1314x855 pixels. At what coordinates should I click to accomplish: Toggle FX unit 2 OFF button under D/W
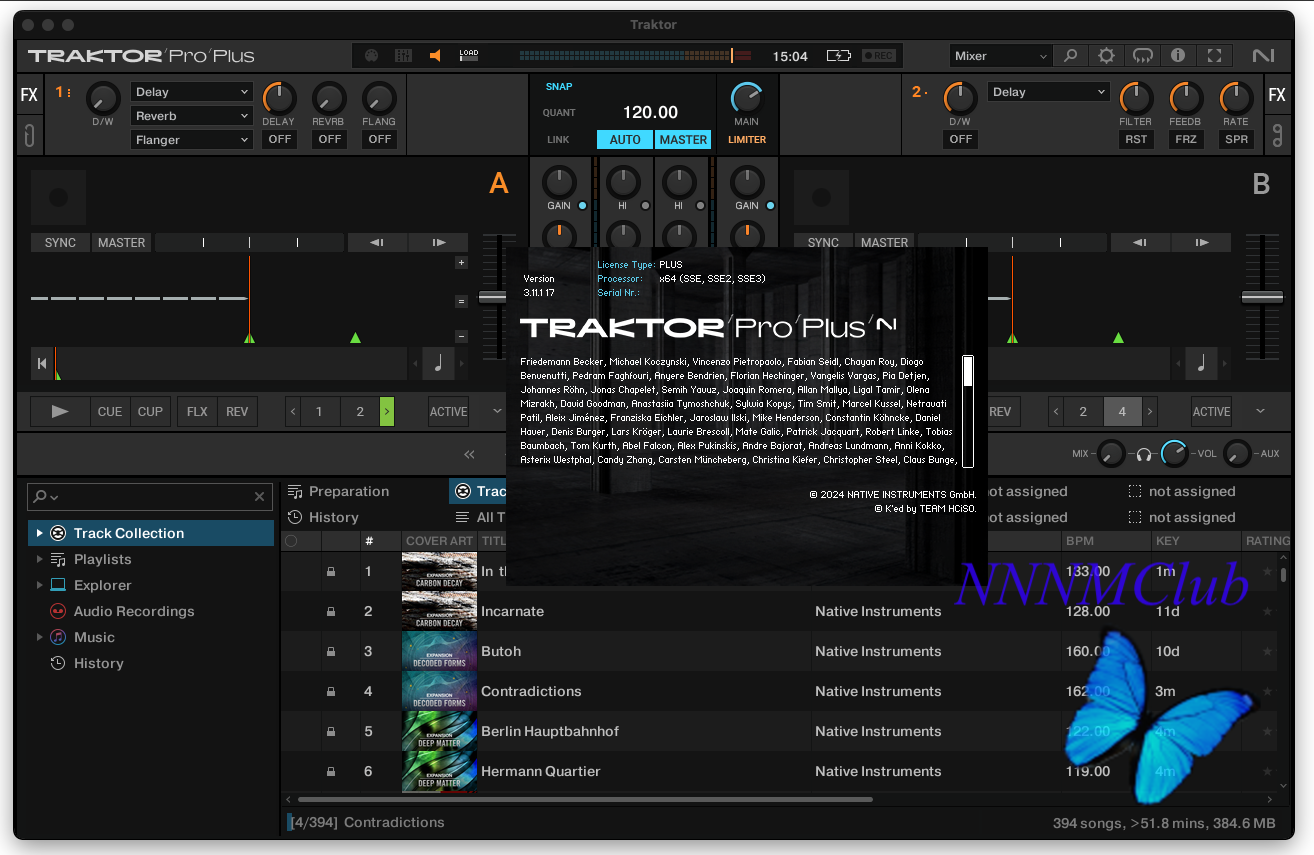pyautogui.click(x=961, y=140)
